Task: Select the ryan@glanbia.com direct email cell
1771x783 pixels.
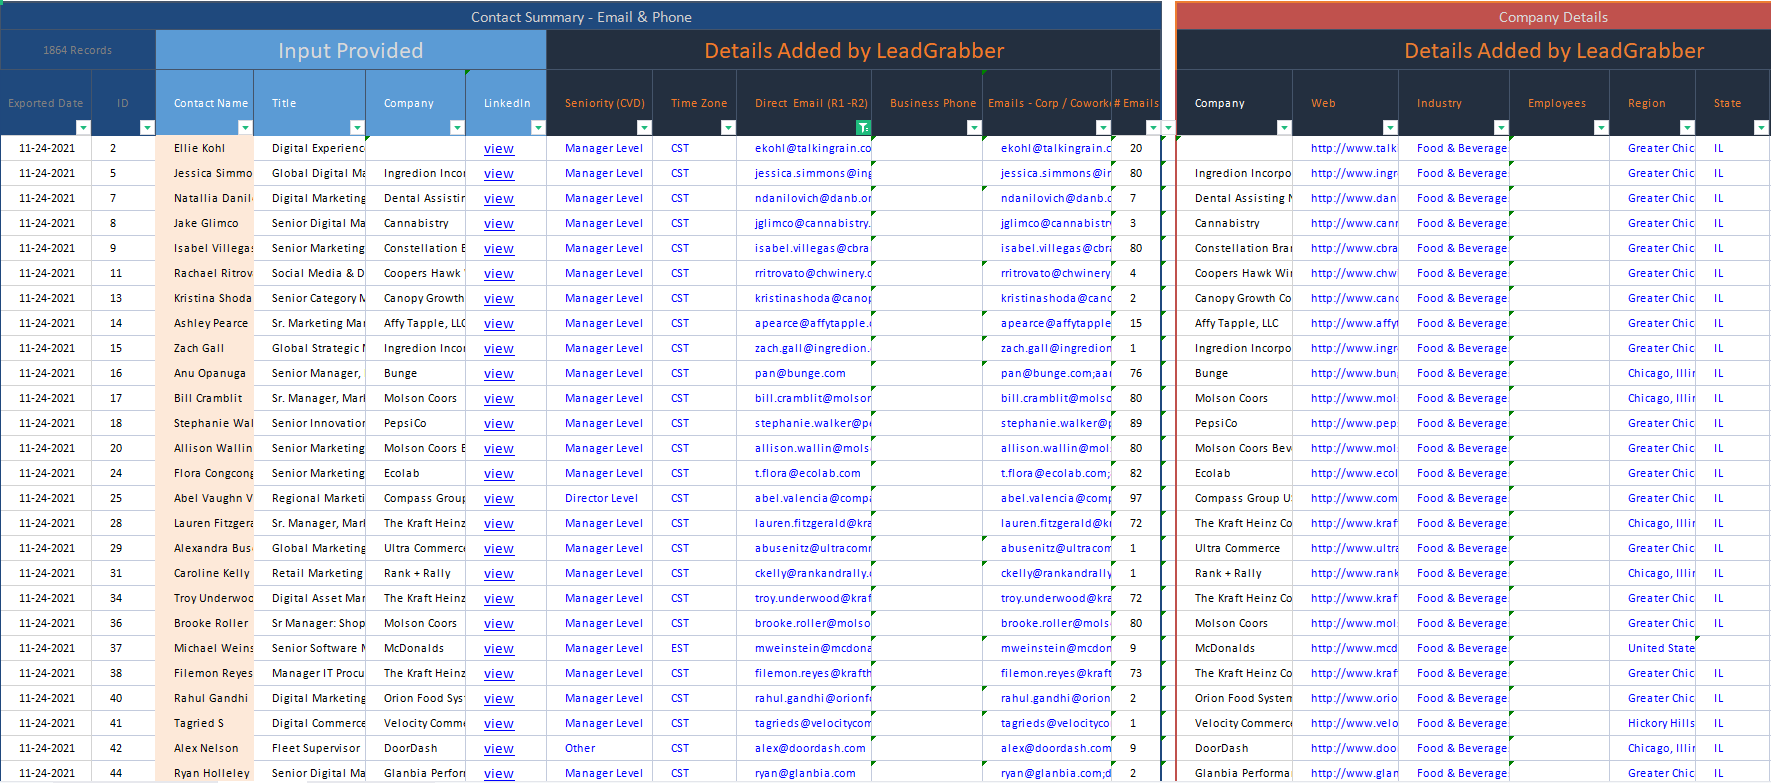Action: point(804,773)
